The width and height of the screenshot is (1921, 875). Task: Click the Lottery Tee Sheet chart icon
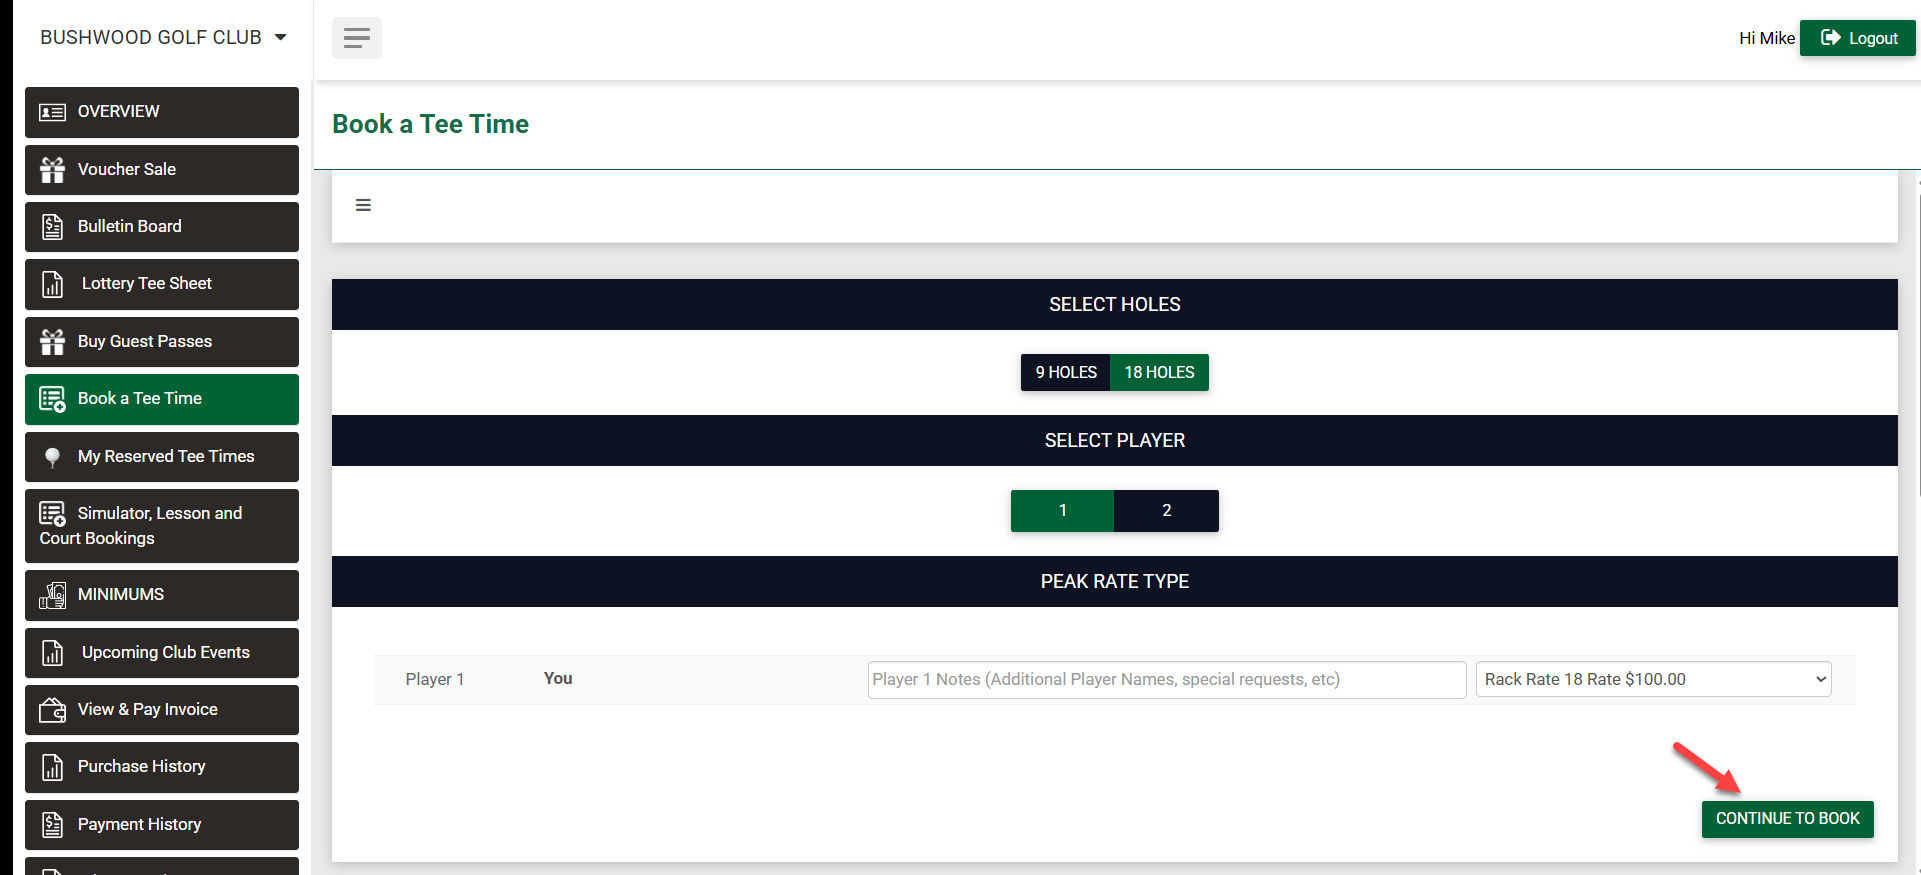(x=52, y=284)
